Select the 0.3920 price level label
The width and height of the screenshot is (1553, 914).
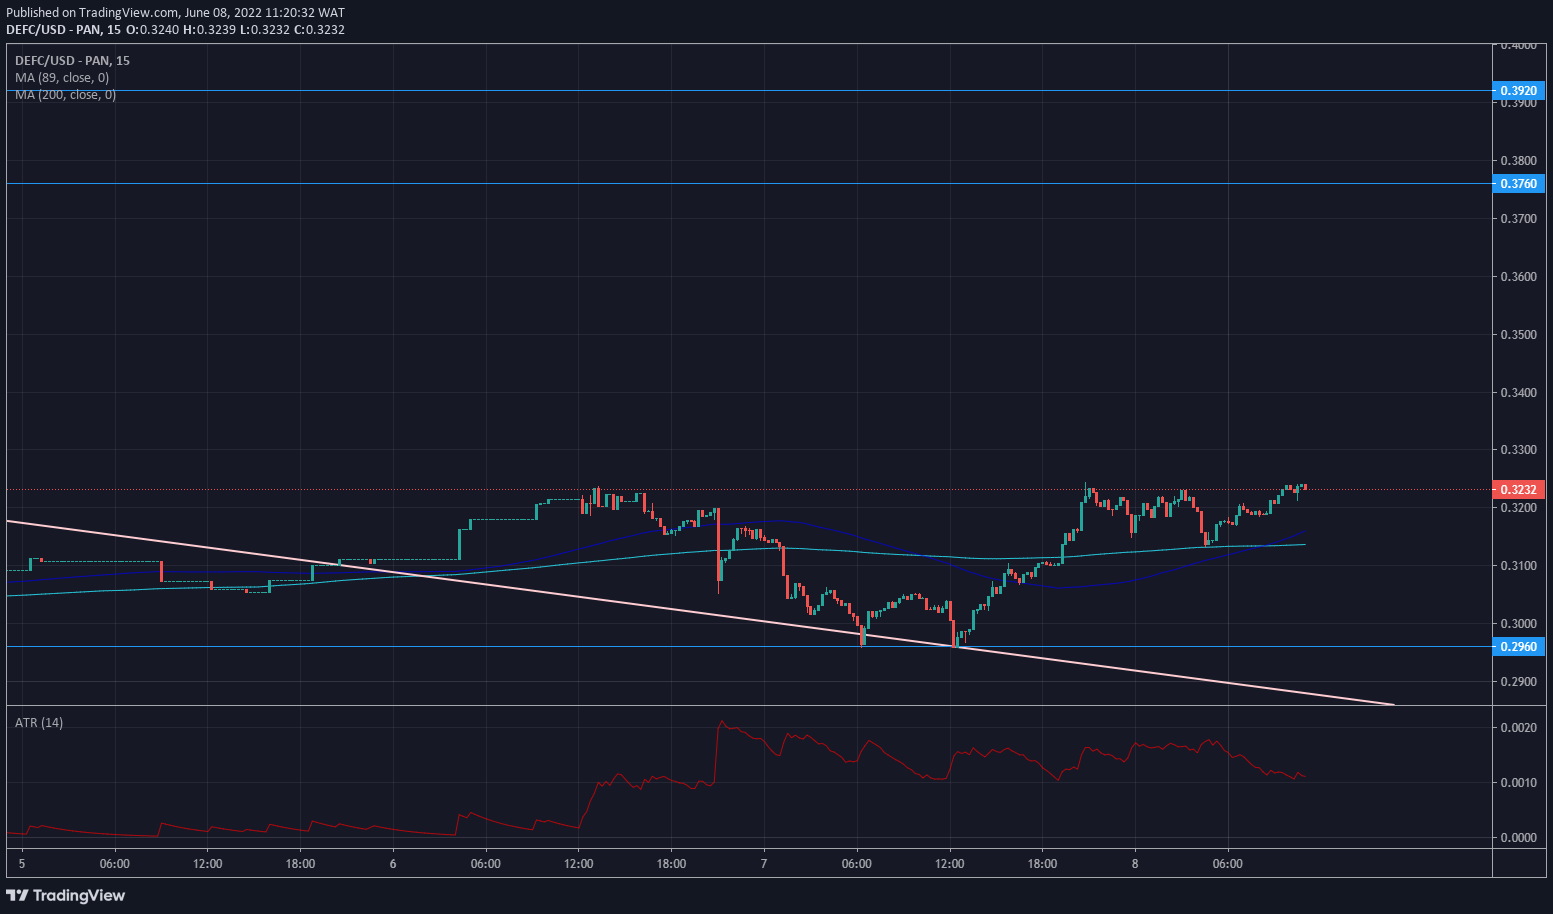point(1518,91)
